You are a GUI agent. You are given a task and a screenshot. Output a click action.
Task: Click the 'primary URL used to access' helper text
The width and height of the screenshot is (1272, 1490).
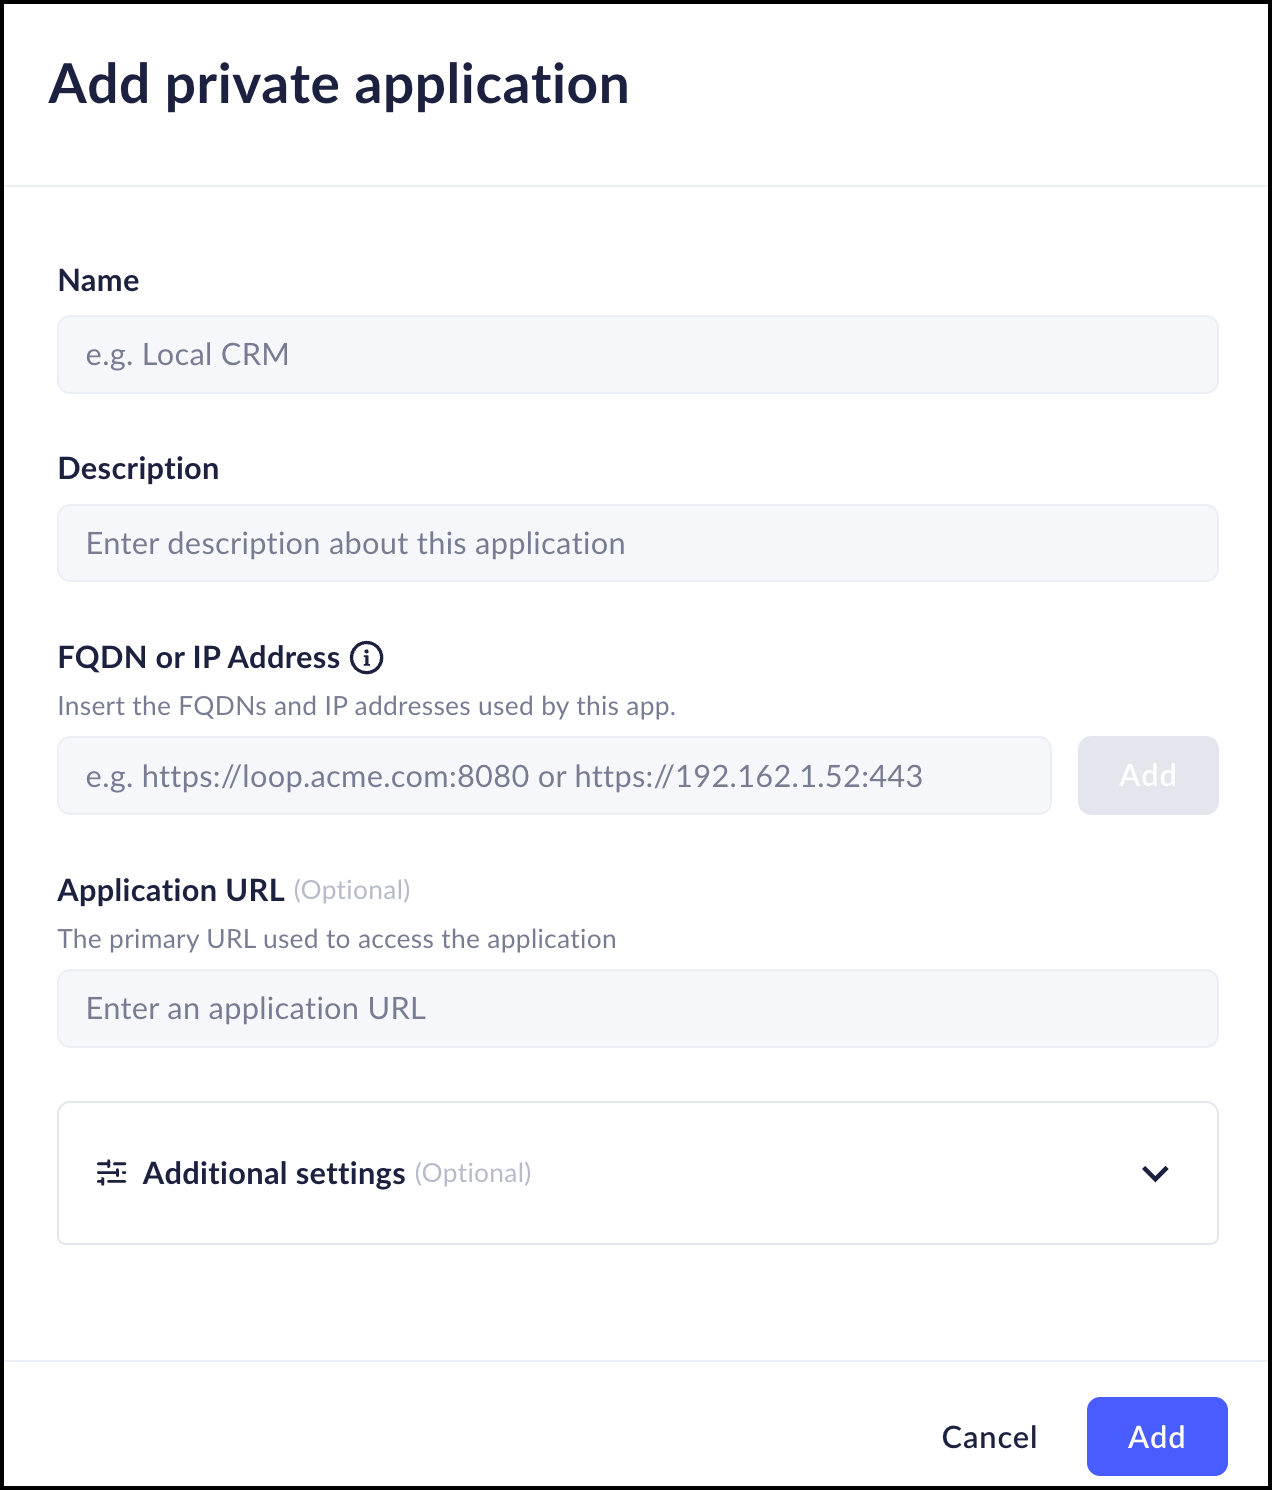[x=336, y=939]
